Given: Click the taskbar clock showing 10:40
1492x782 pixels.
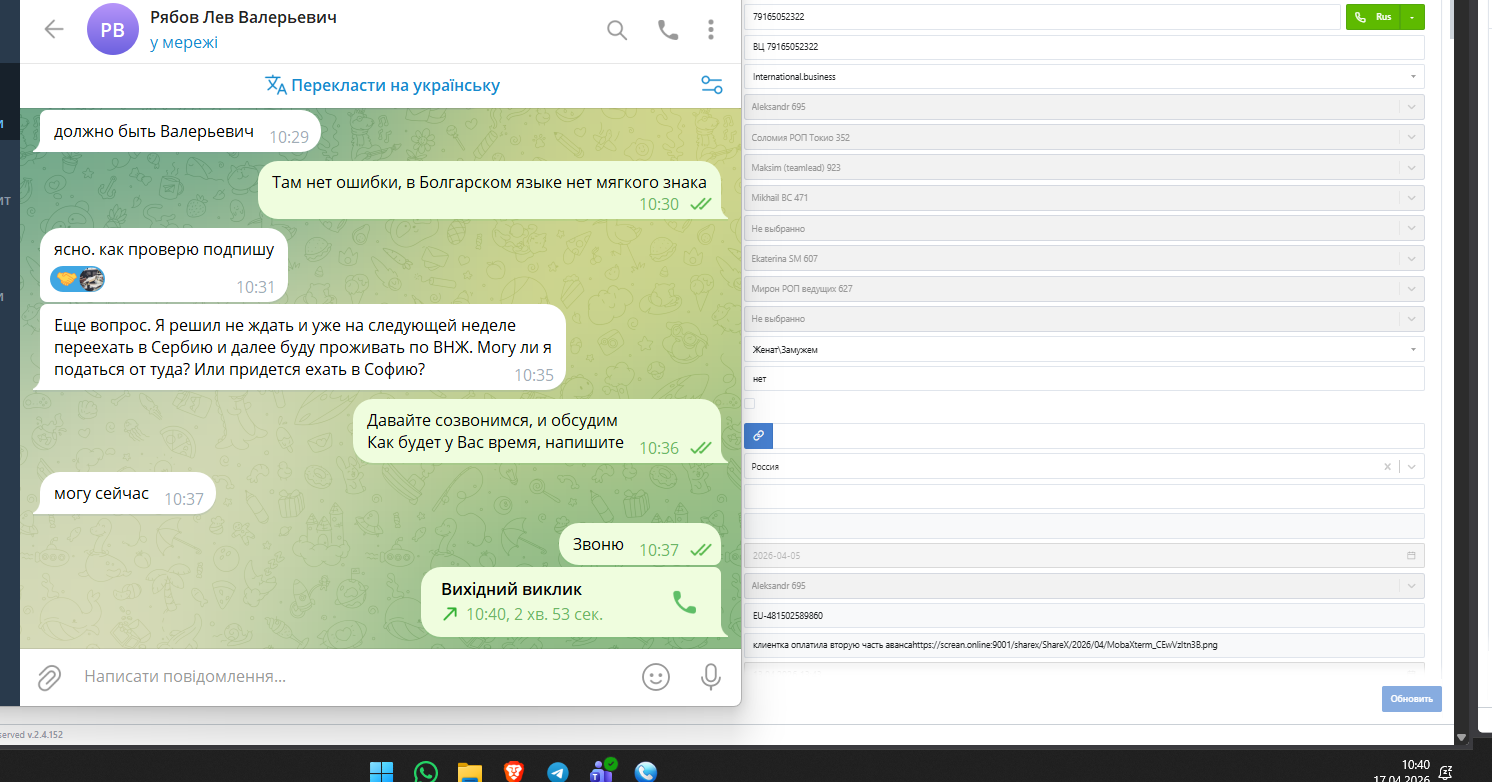Looking at the screenshot, I should [1415, 765].
